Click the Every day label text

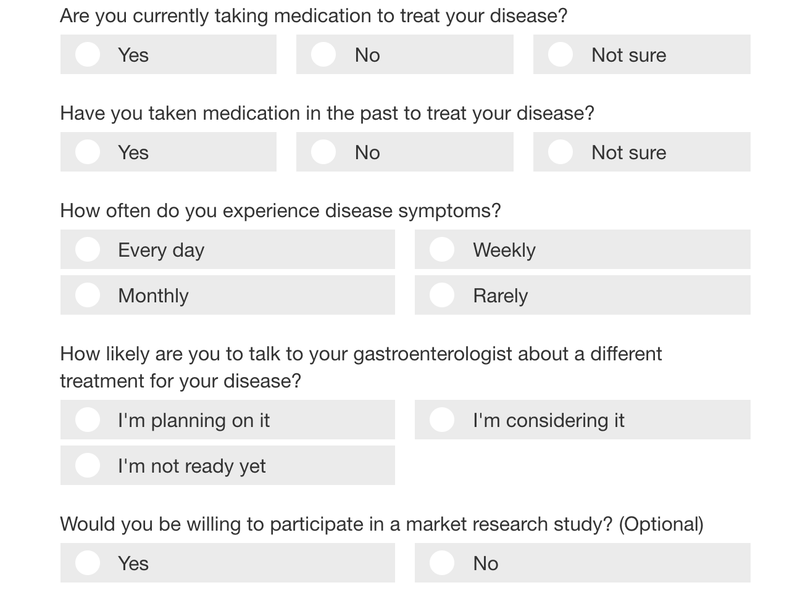161,250
